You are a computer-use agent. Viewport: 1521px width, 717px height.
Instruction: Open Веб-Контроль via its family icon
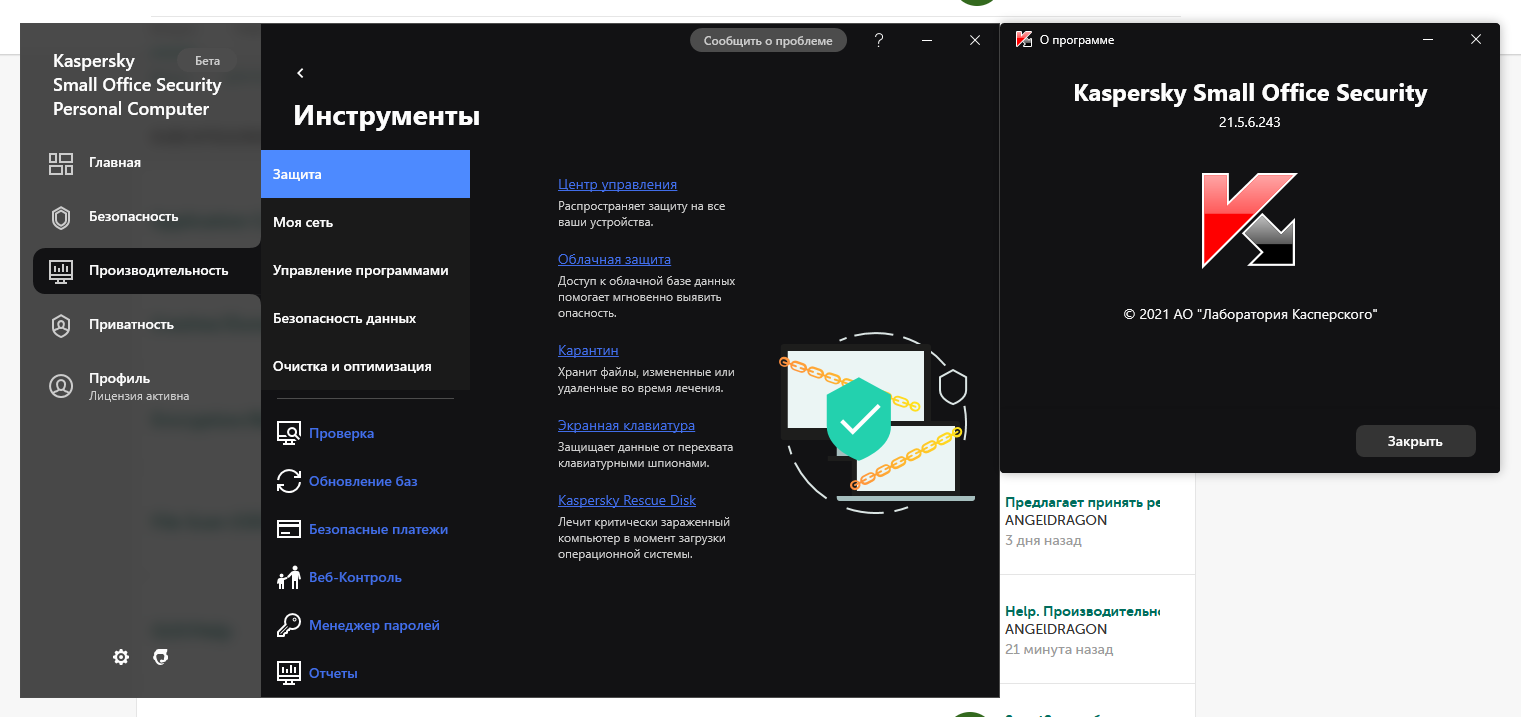coord(289,577)
